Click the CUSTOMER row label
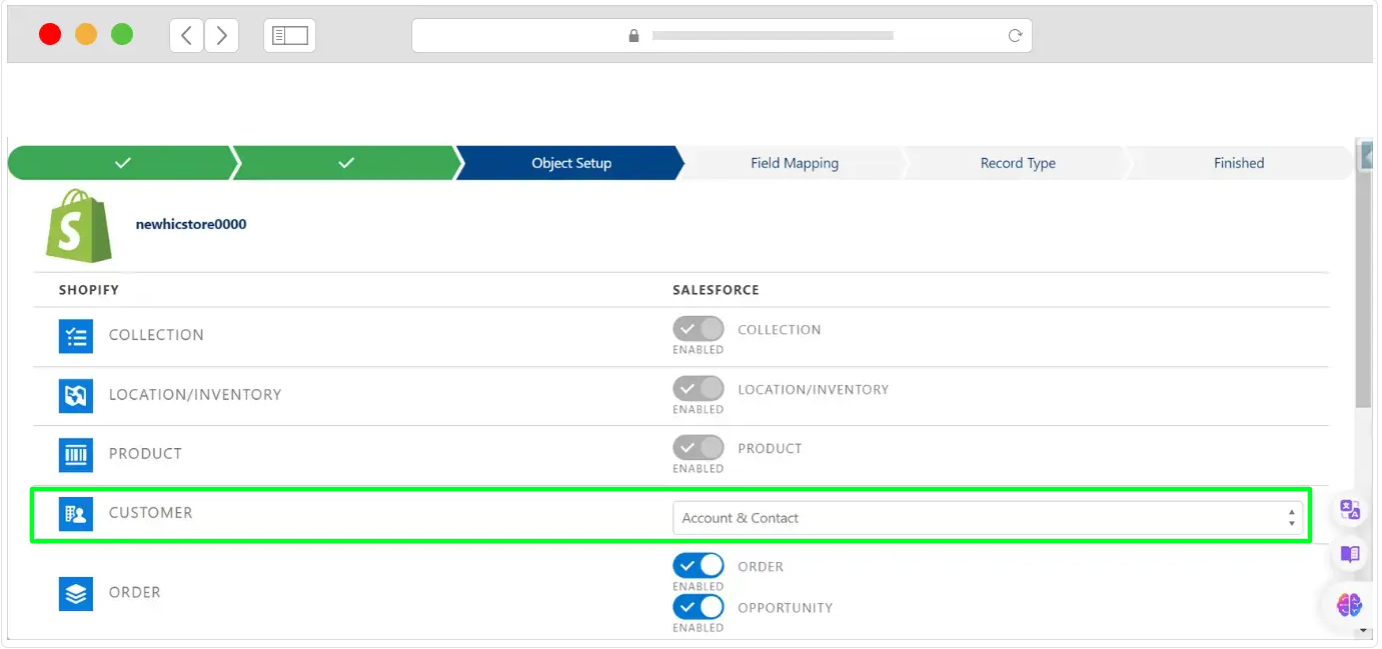The height and width of the screenshot is (649, 1382). coord(151,513)
